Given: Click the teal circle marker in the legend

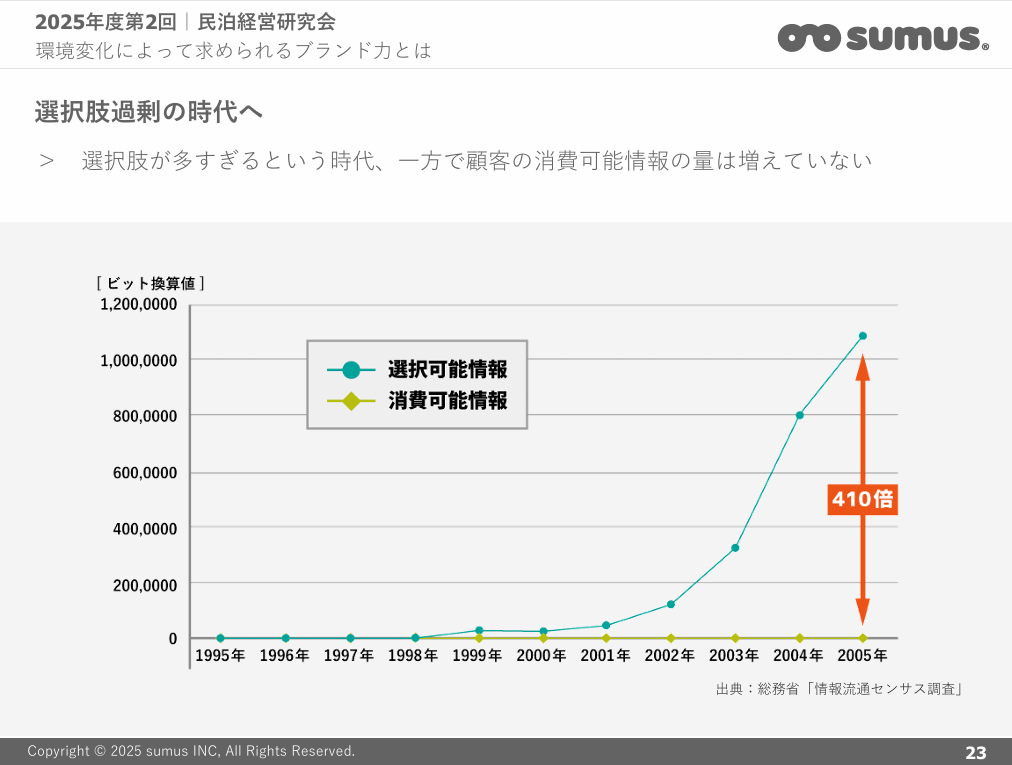Looking at the screenshot, I should [x=351, y=370].
